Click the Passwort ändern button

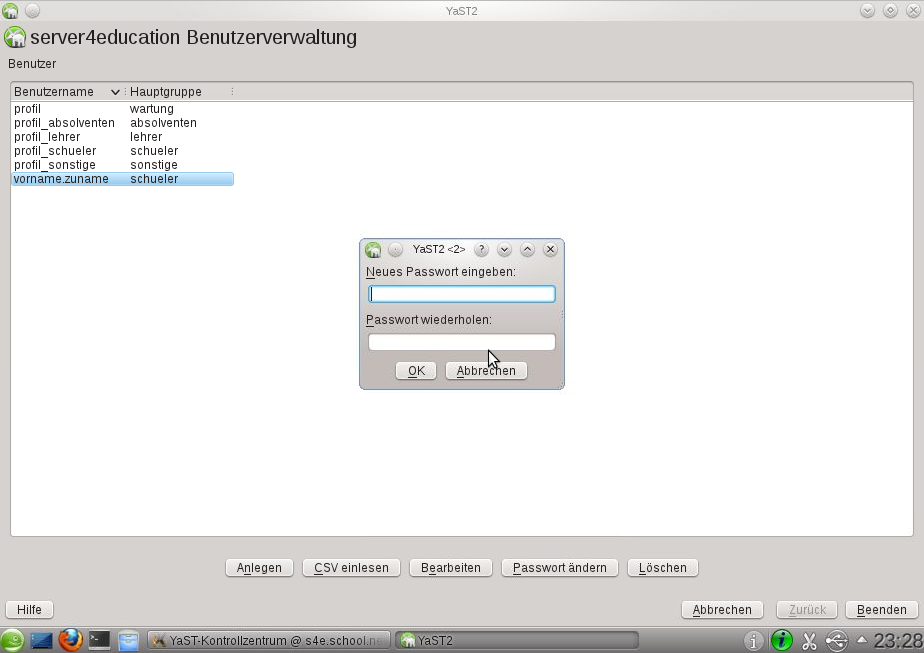click(560, 568)
